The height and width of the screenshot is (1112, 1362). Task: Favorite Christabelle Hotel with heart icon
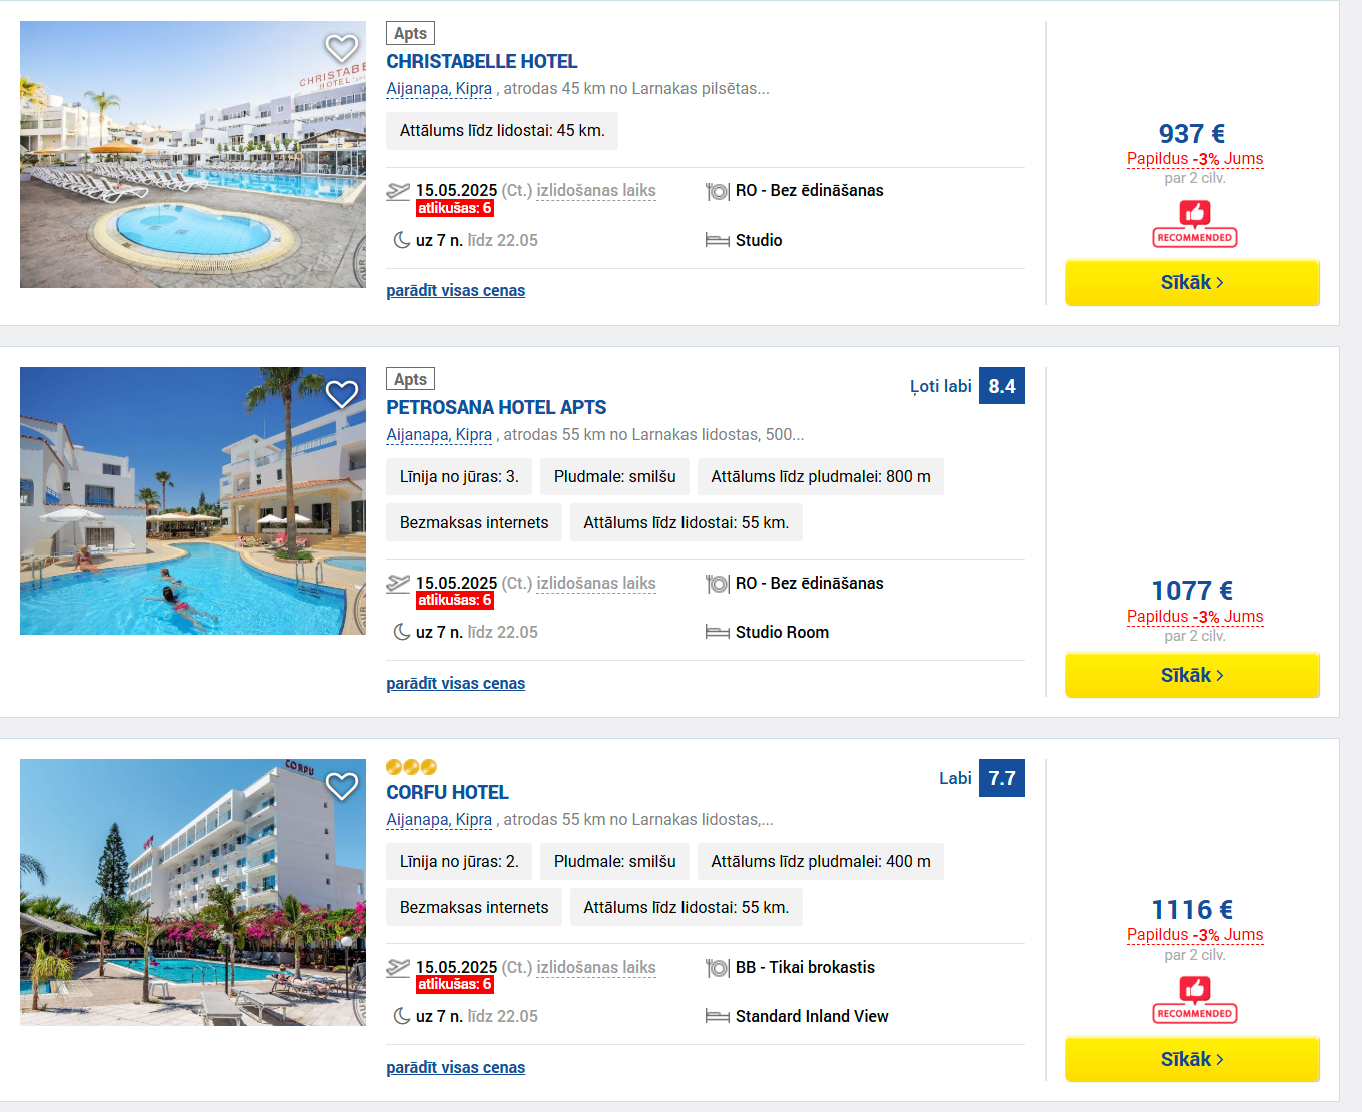tap(342, 48)
